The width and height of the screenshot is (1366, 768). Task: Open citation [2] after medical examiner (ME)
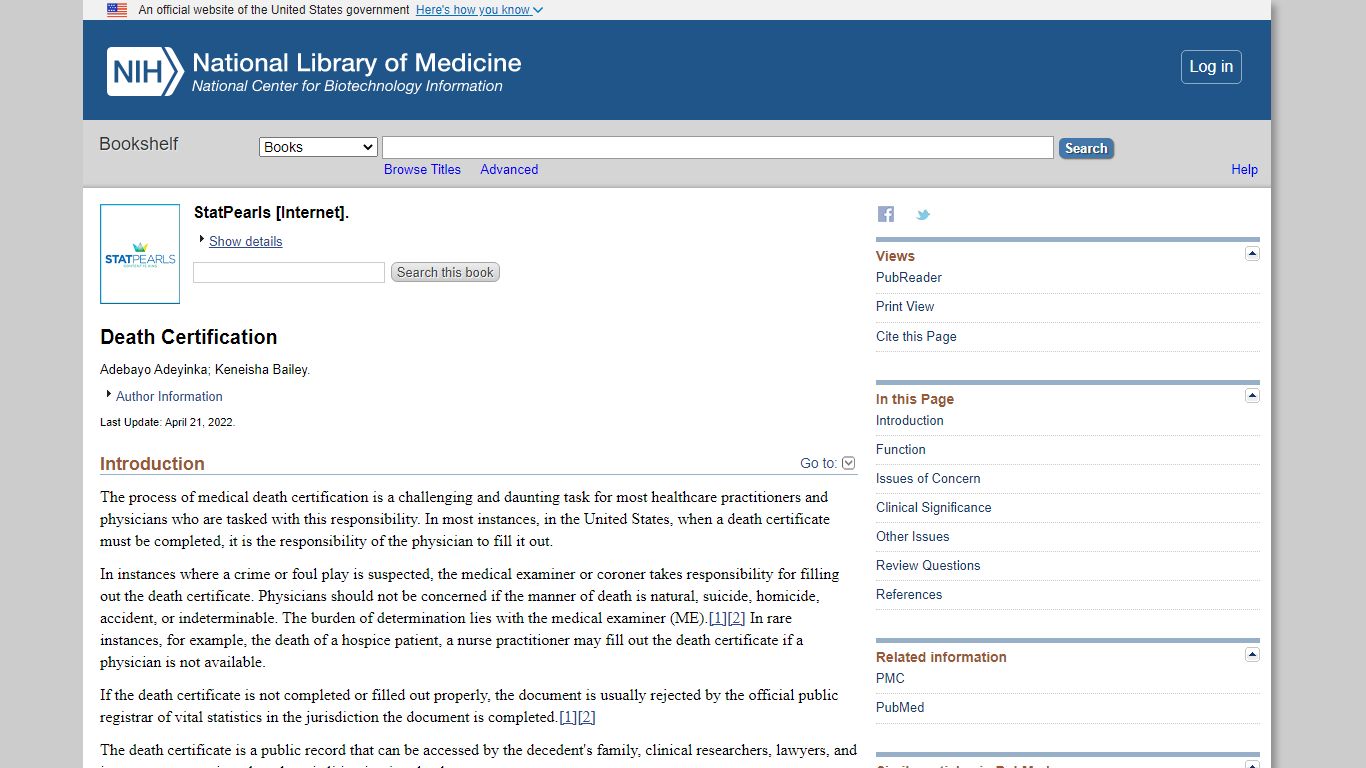click(x=736, y=618)
